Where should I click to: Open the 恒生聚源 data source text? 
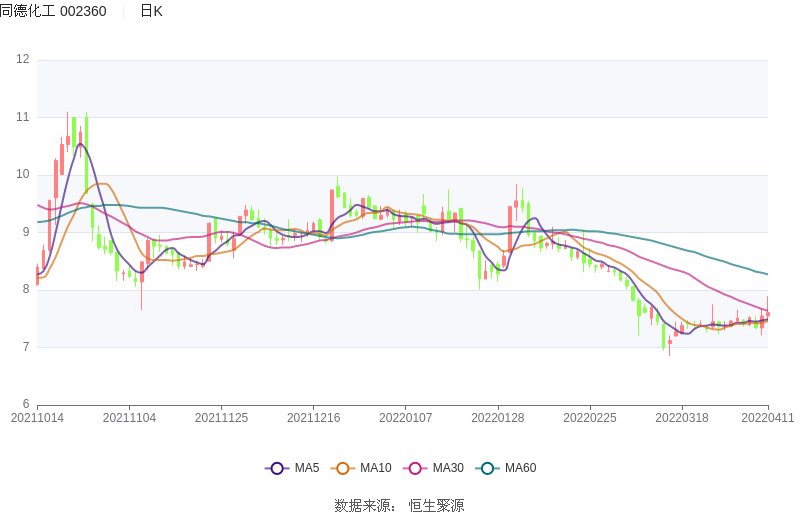[436, 506]
